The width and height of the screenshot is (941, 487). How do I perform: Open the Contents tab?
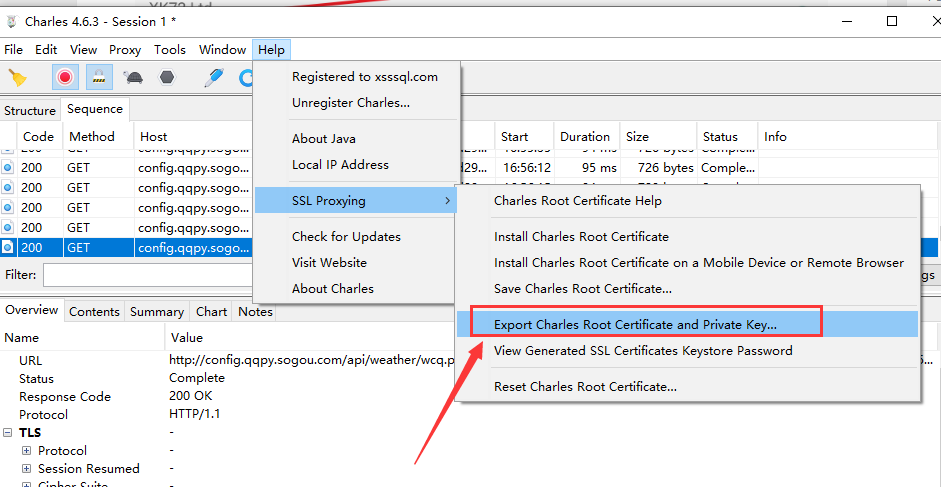[94, 311]
